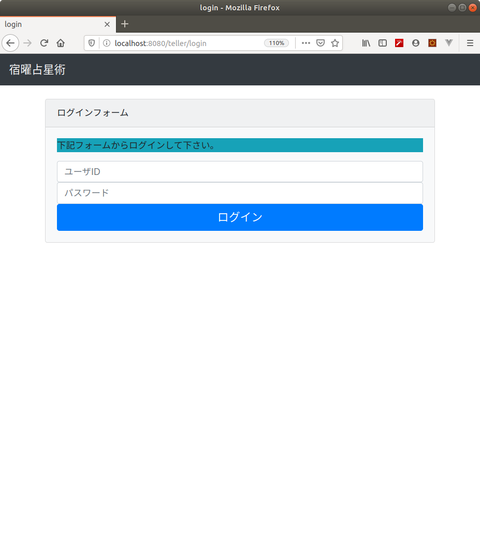Open the Library bookmarks and history icon
480x545 pixels.
coord(366,43)
